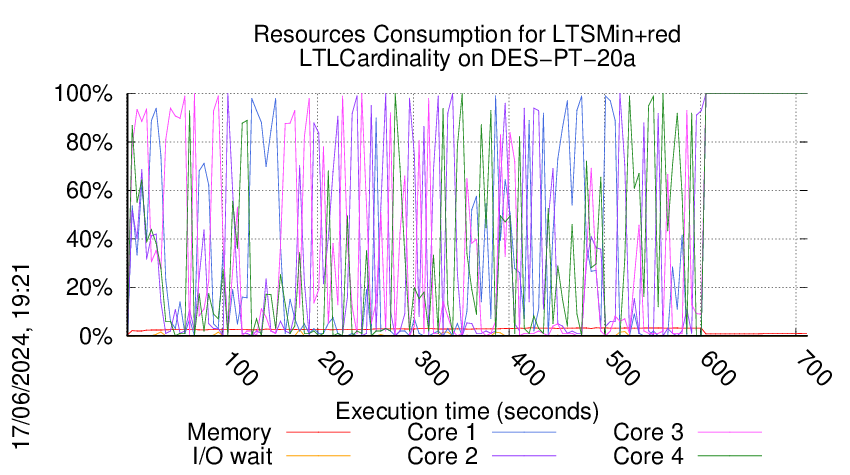850x475 pixels.
Task: Click the purple Core 2 legend line sample
Action: pos(524,456)
